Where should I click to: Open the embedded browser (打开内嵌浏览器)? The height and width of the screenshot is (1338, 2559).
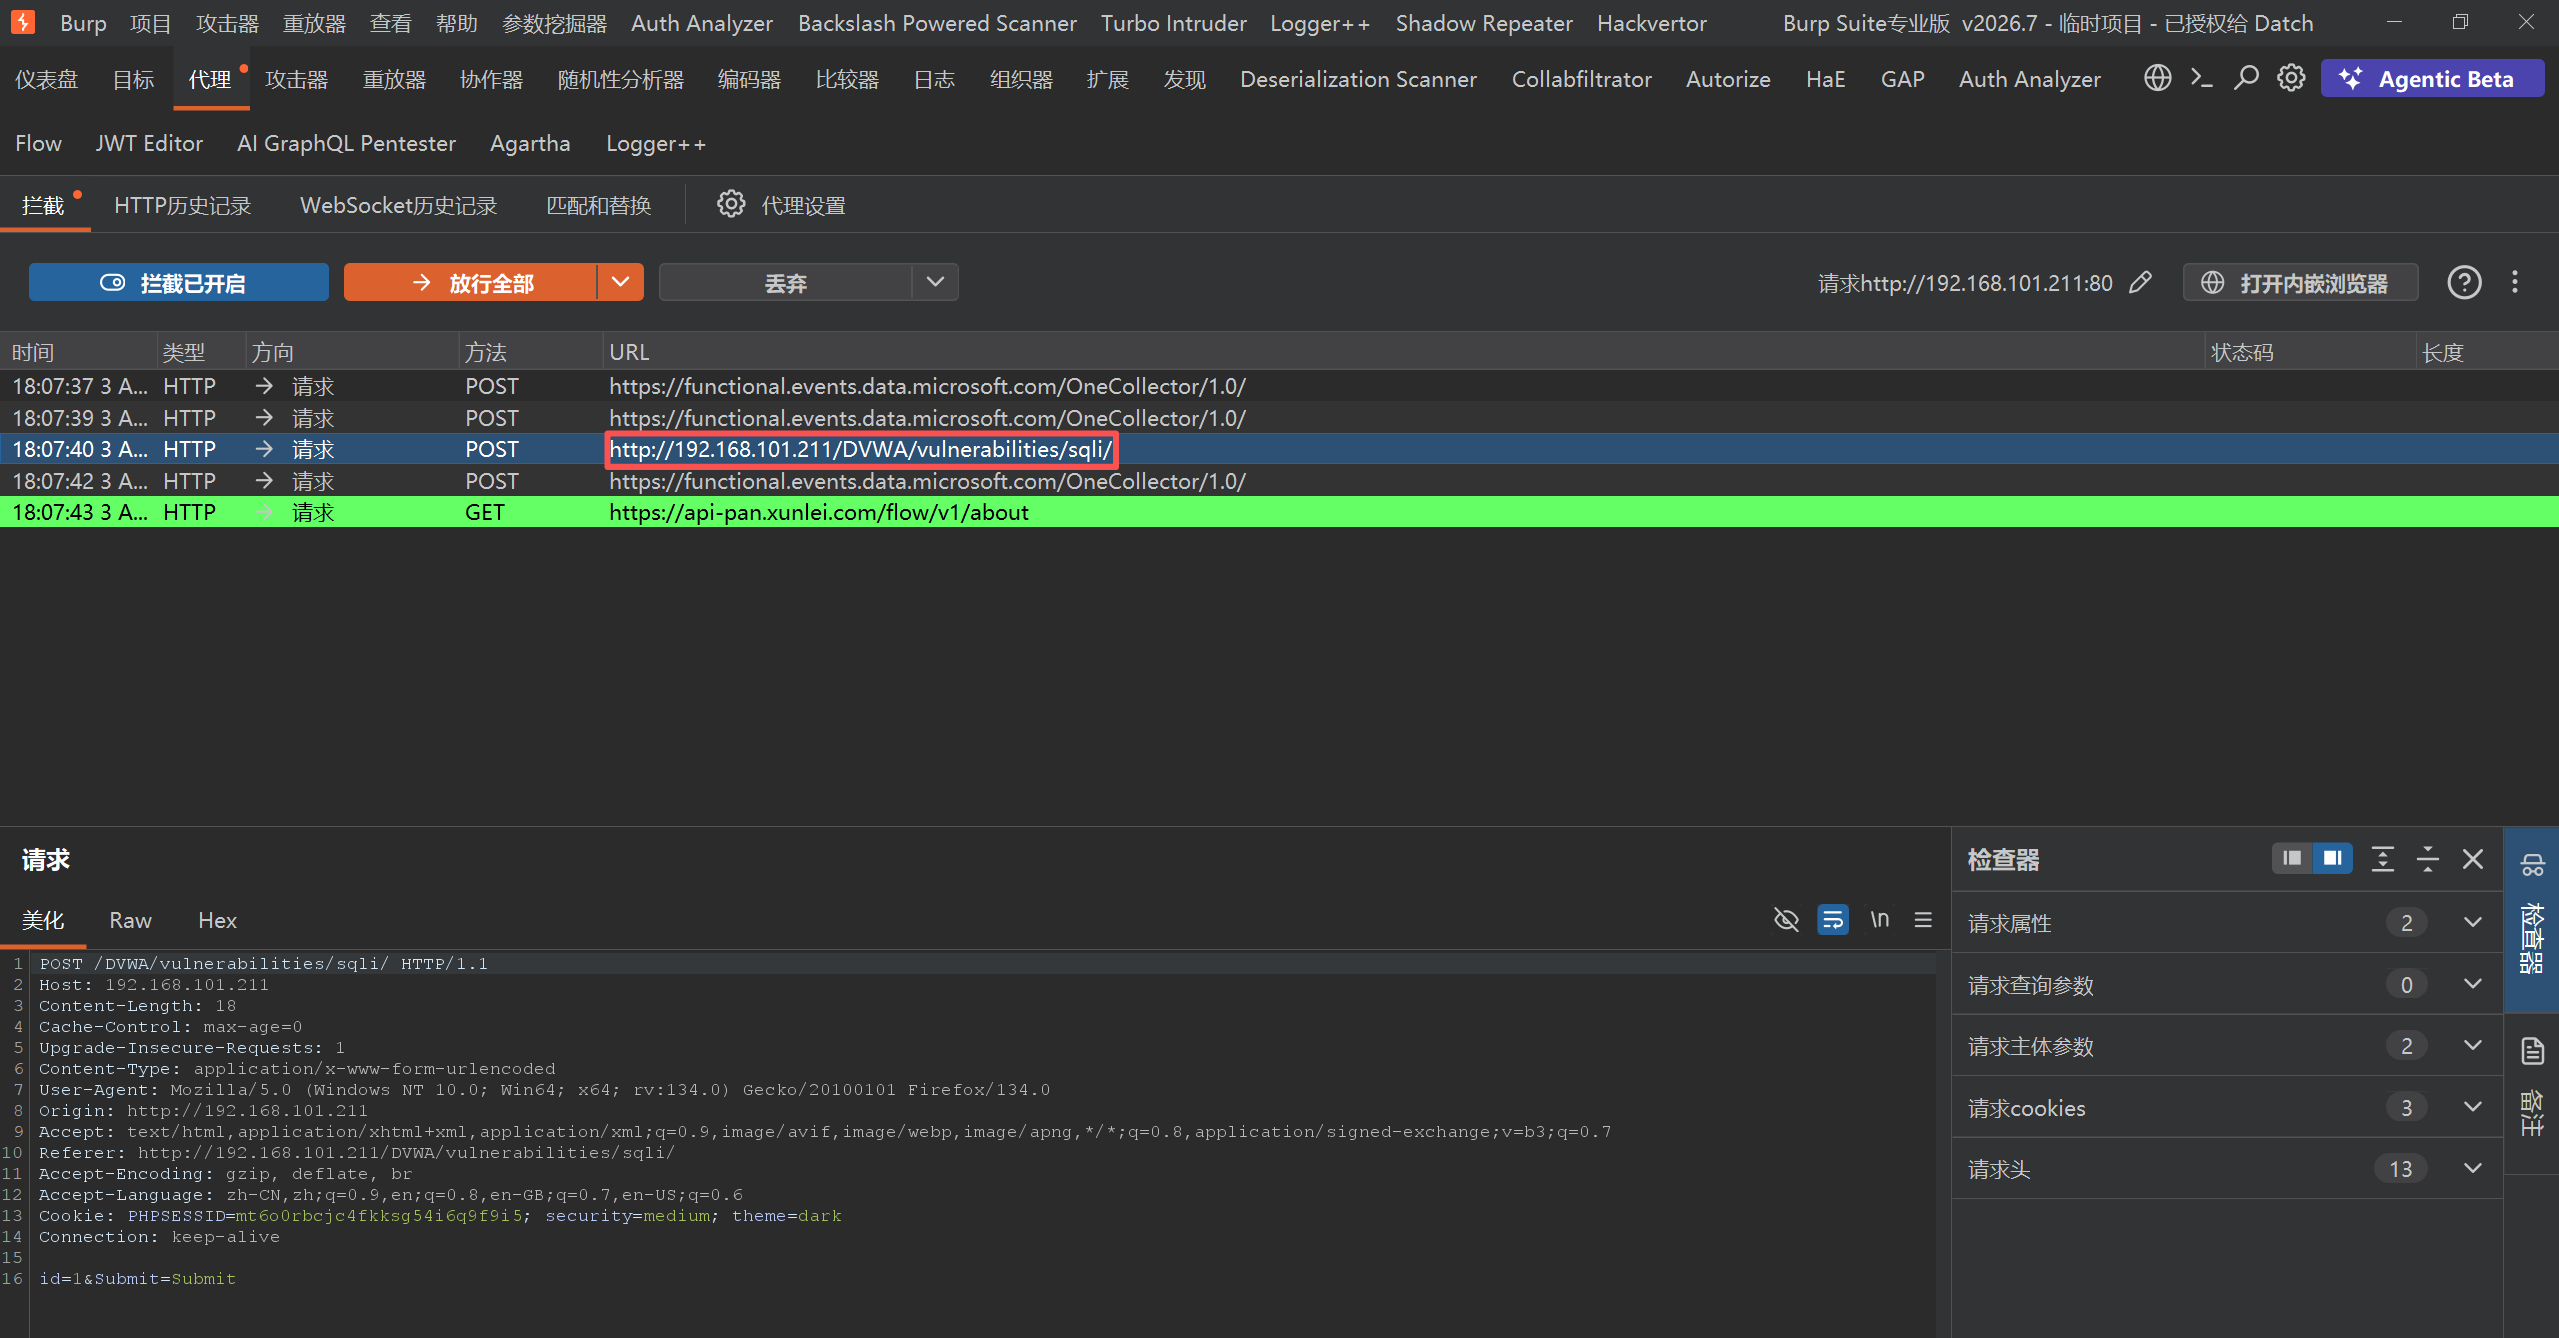click(2301, 283)
